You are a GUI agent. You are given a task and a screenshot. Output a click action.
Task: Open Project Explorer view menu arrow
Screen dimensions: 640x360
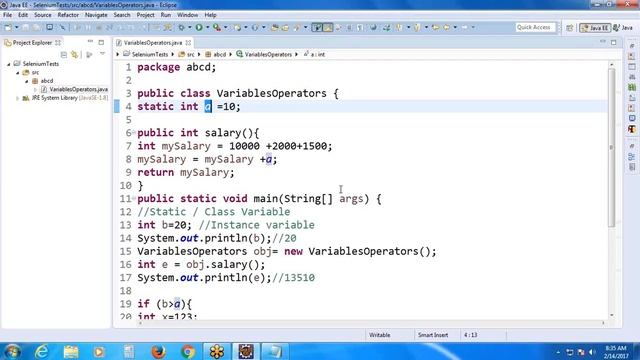(x=102, y=53)
